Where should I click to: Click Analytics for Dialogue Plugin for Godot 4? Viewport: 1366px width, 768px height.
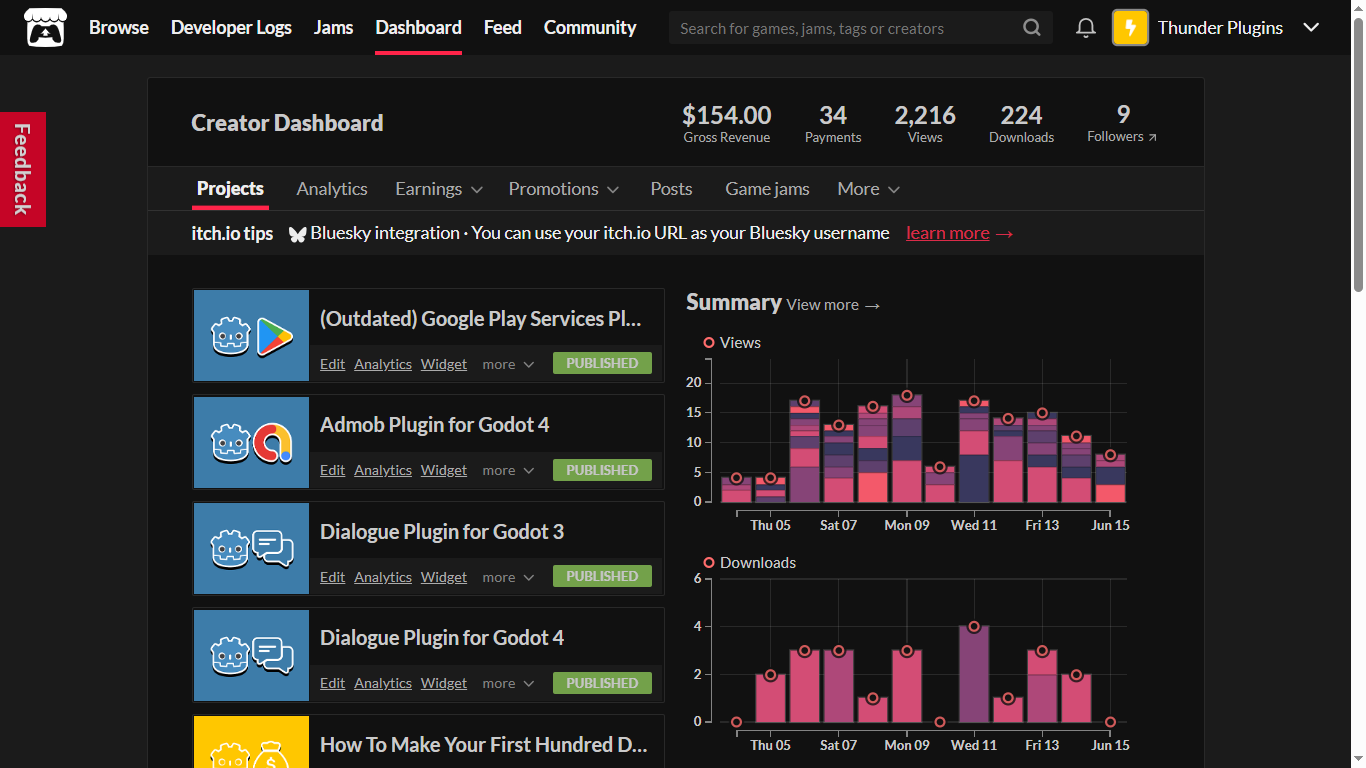383,684
